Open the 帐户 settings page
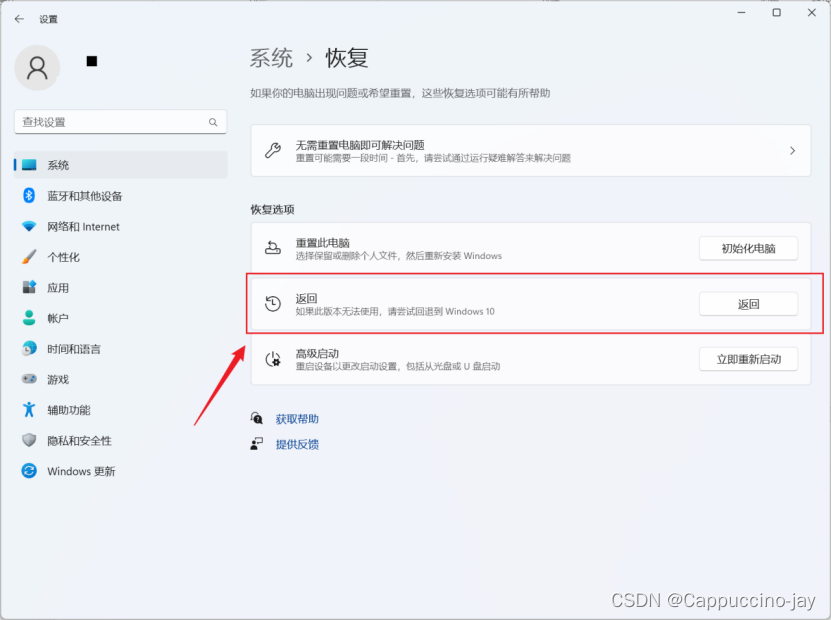This screenshot has width=831, height=620. click(x=121, y=318)
